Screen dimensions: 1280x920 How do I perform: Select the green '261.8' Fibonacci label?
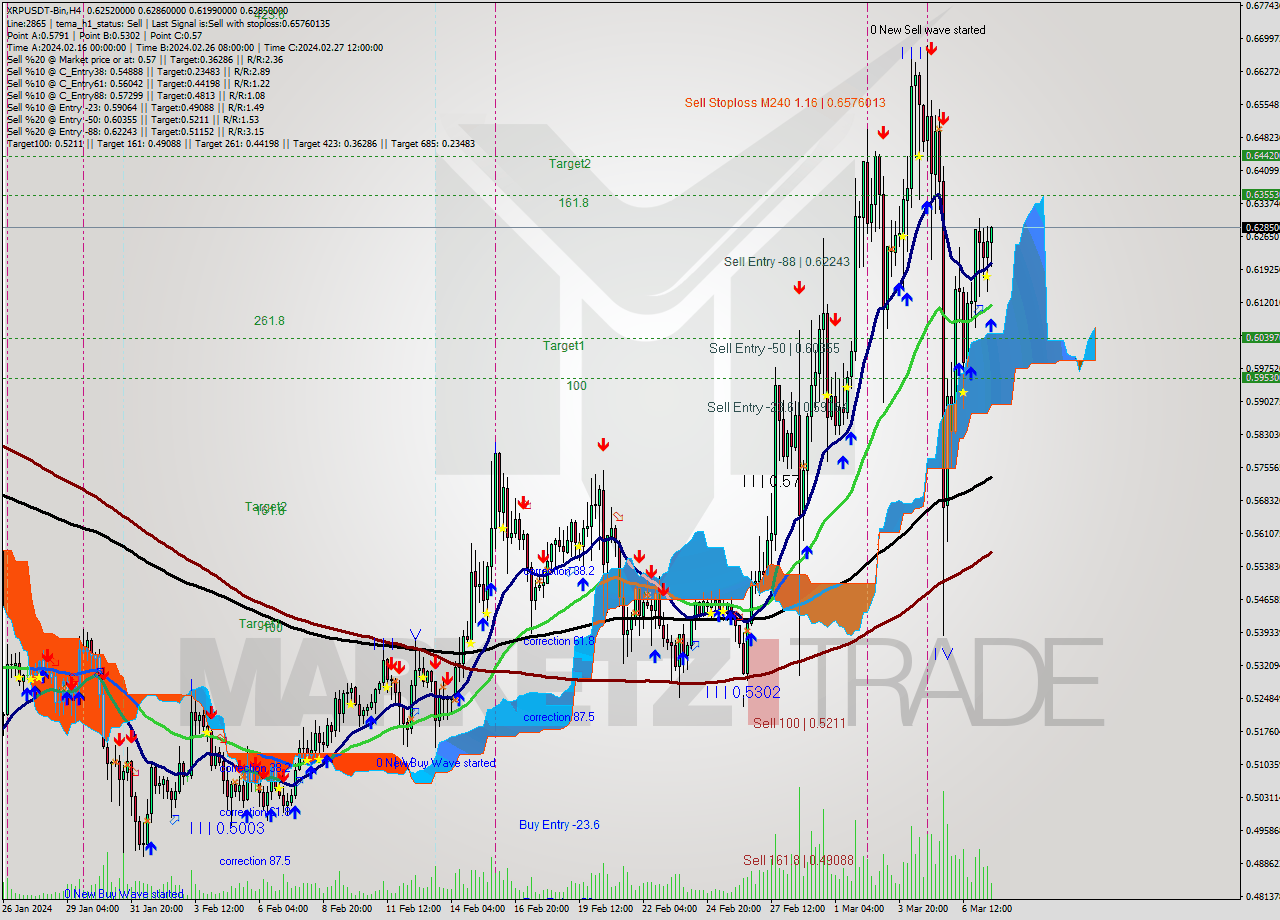[x=269, y=321]
